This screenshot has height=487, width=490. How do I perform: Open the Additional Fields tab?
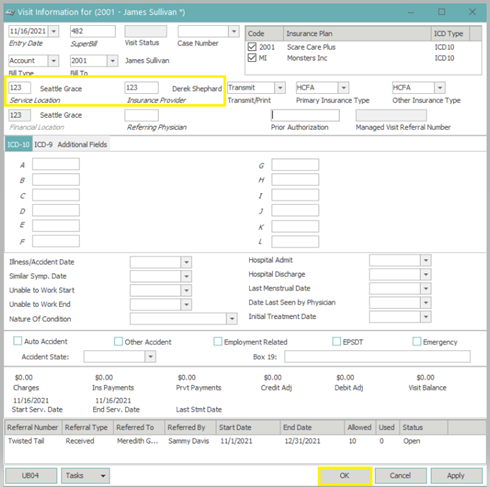(82, 144)
